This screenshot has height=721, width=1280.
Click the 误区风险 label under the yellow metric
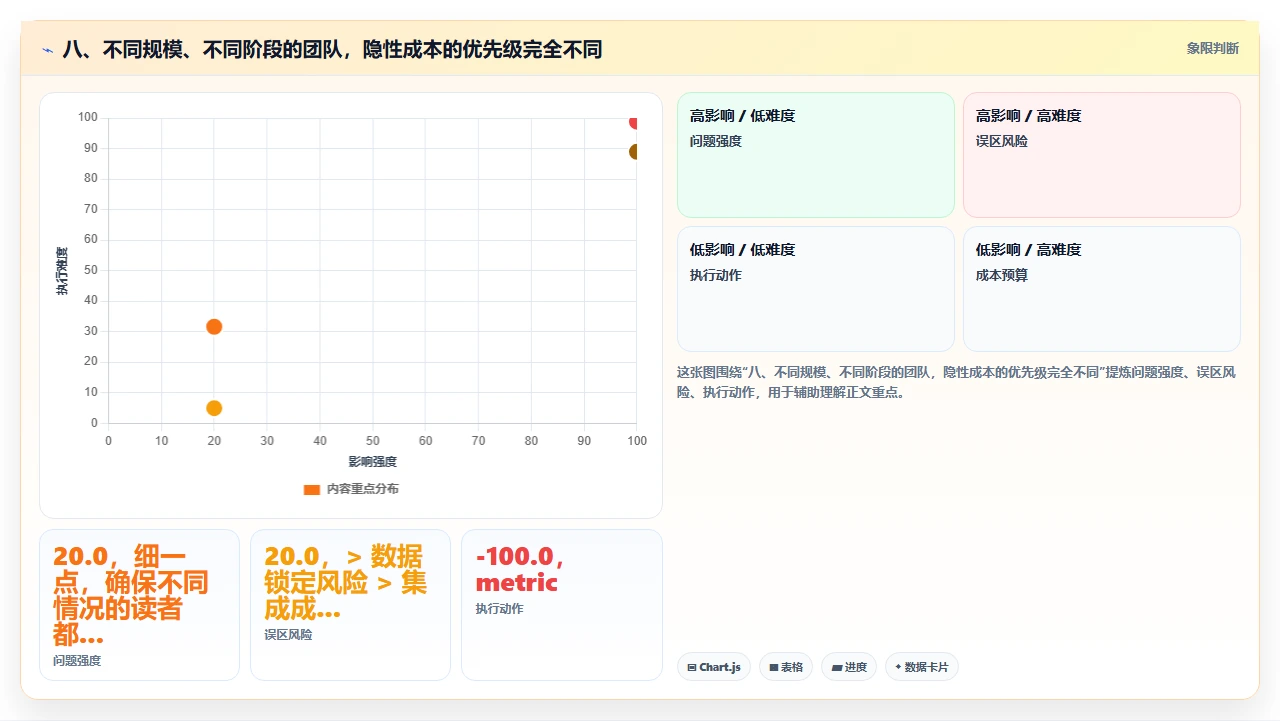click(x=288, y=635)
